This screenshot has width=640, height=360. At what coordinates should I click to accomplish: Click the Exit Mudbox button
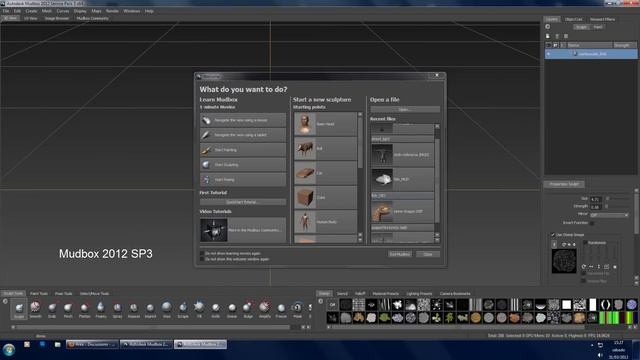click(400, 254)
